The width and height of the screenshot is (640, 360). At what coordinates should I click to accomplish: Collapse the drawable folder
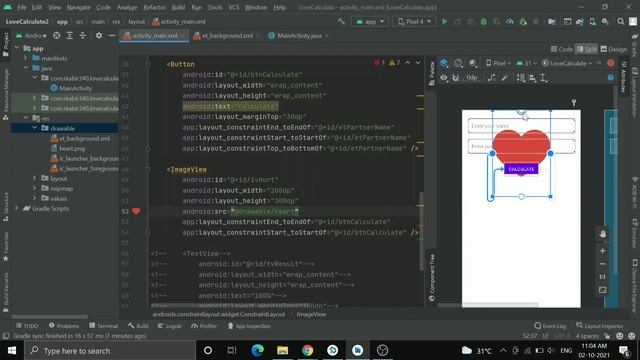[x=35, y=128]
